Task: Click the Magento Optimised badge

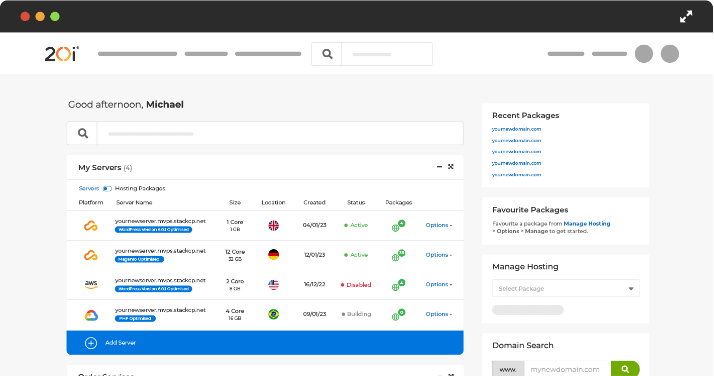Action: click(x=139, y=259)
